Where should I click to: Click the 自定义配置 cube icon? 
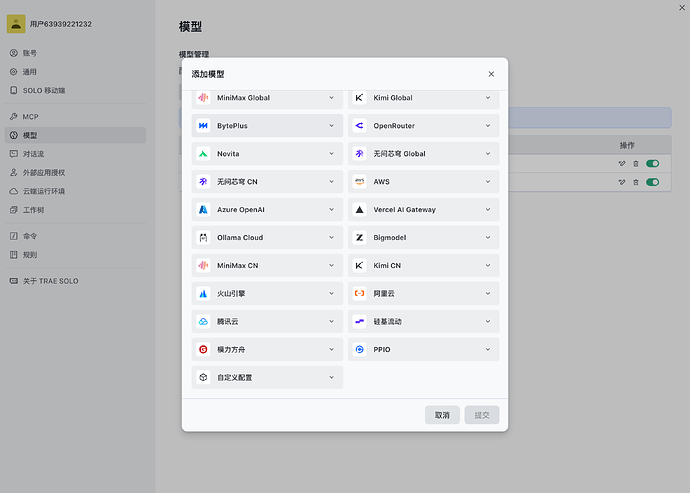(203, 377)
